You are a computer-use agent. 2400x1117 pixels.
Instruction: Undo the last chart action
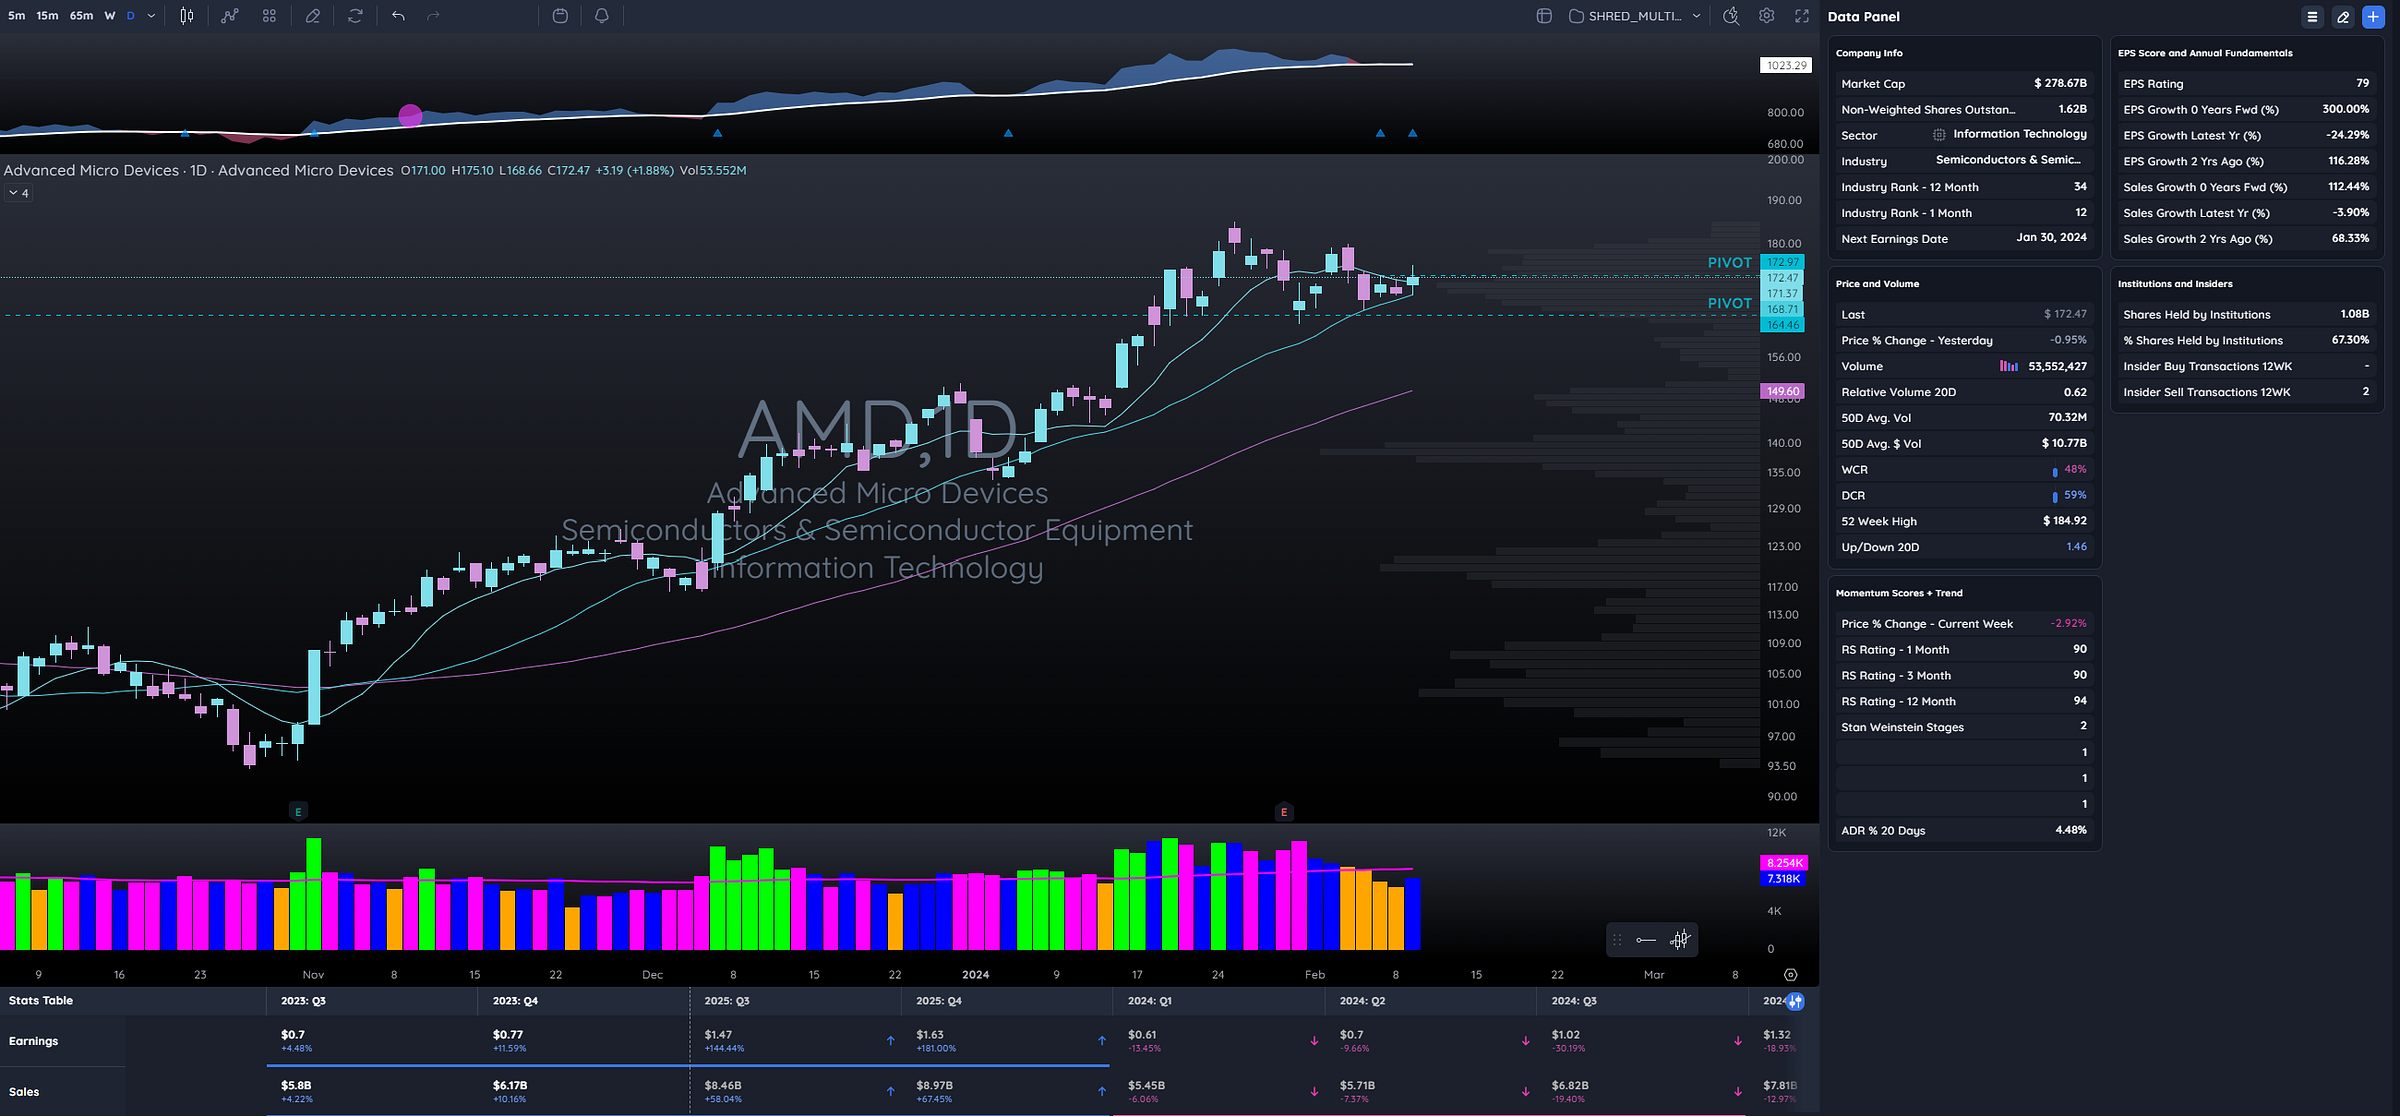pos(398,16)
